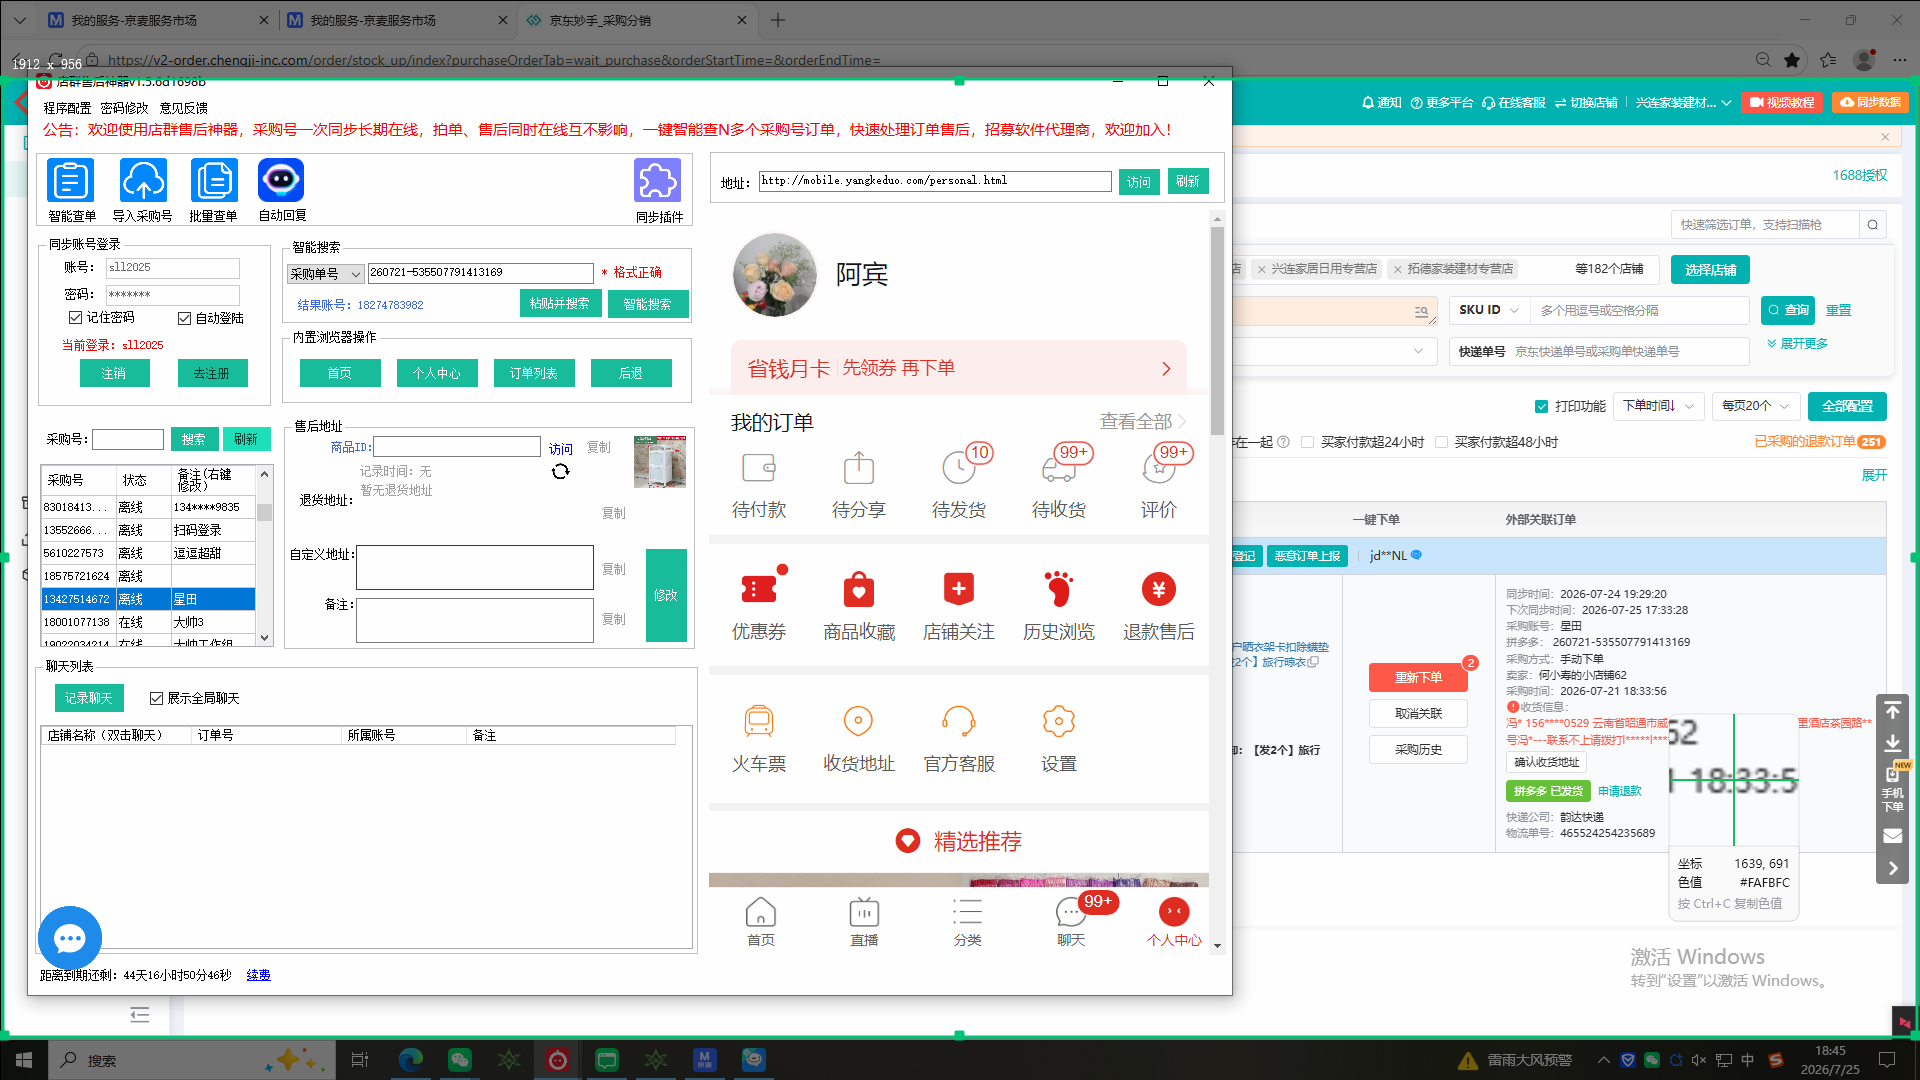Click the refresh icon next to 记录时间
Viewport: 1920px width, 1080px height.
pyautogui.click(x=560, y=471)
